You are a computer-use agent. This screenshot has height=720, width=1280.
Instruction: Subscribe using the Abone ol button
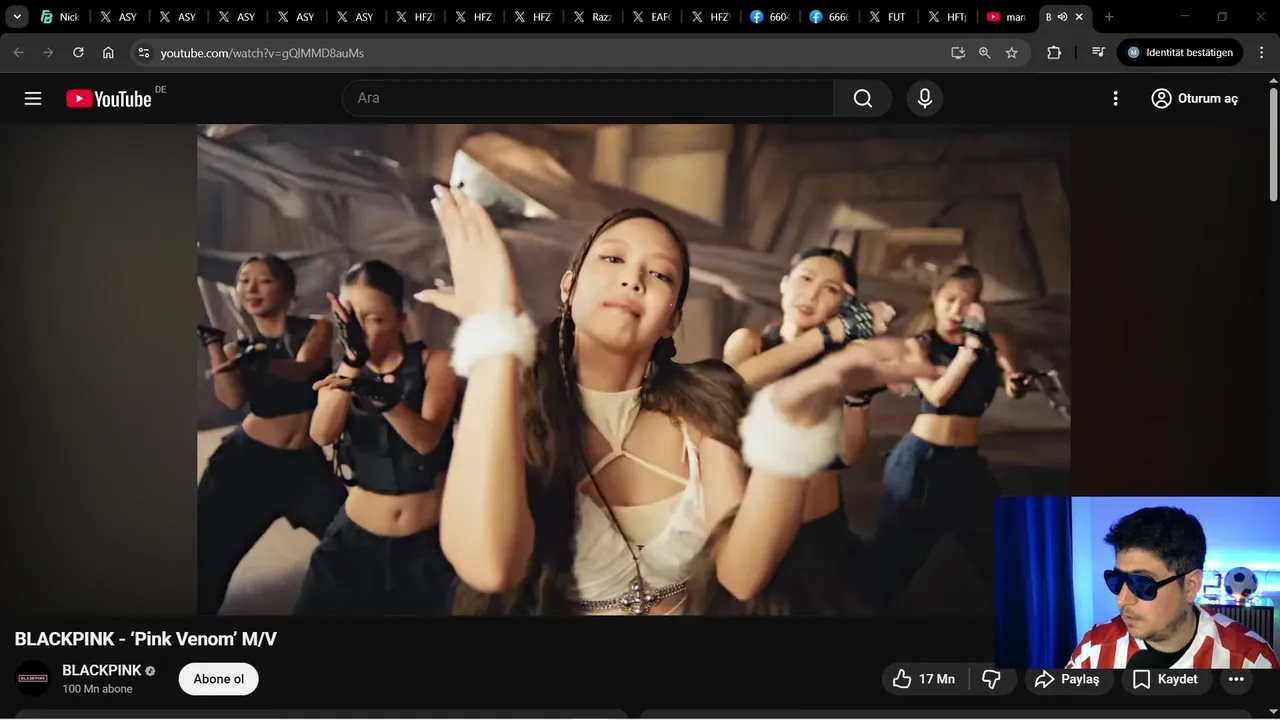pos(218,679)
